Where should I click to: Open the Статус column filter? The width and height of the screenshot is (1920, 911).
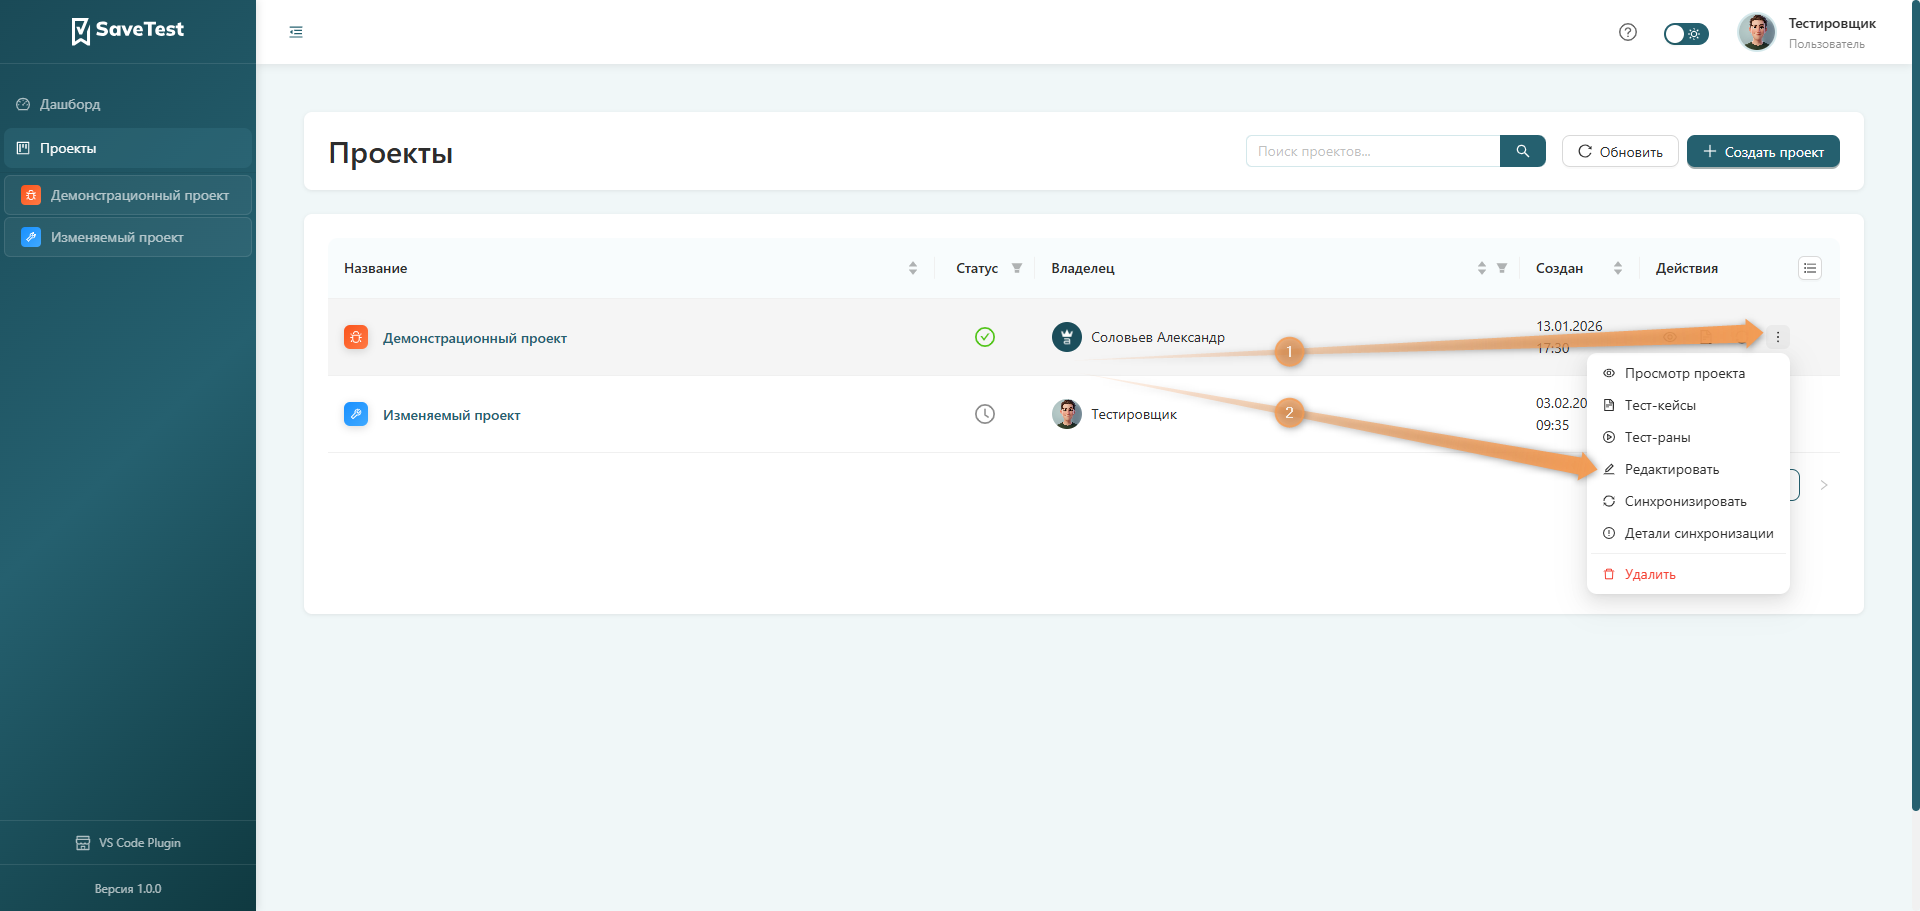tap(1017, 268)
